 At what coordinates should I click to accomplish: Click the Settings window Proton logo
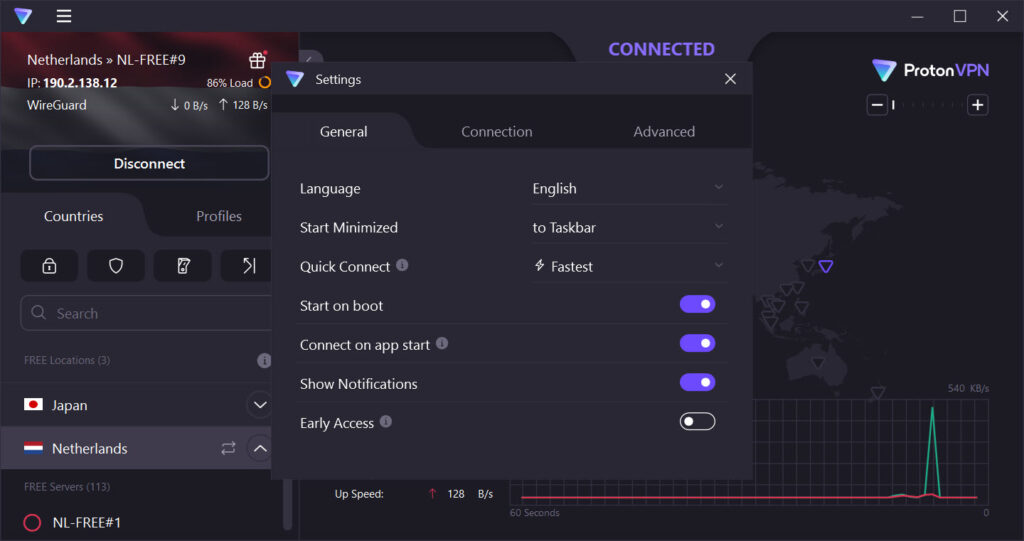tap(295, 79)
